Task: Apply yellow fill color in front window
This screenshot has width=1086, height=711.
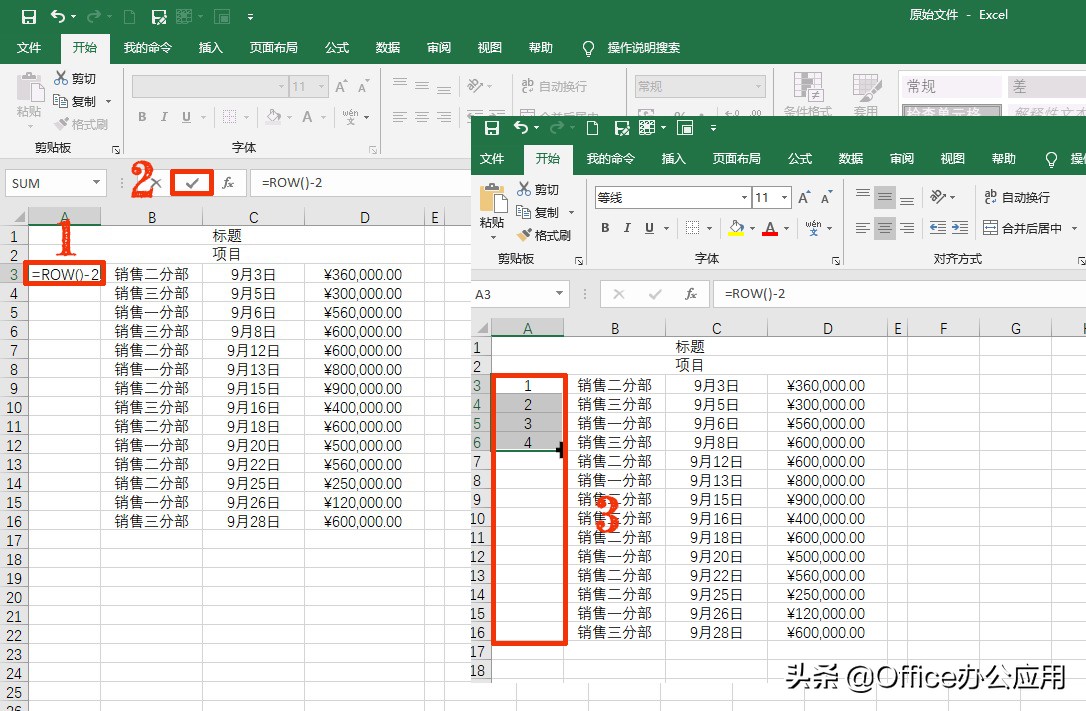Action: pyautogui.click(x=736, y=228)
